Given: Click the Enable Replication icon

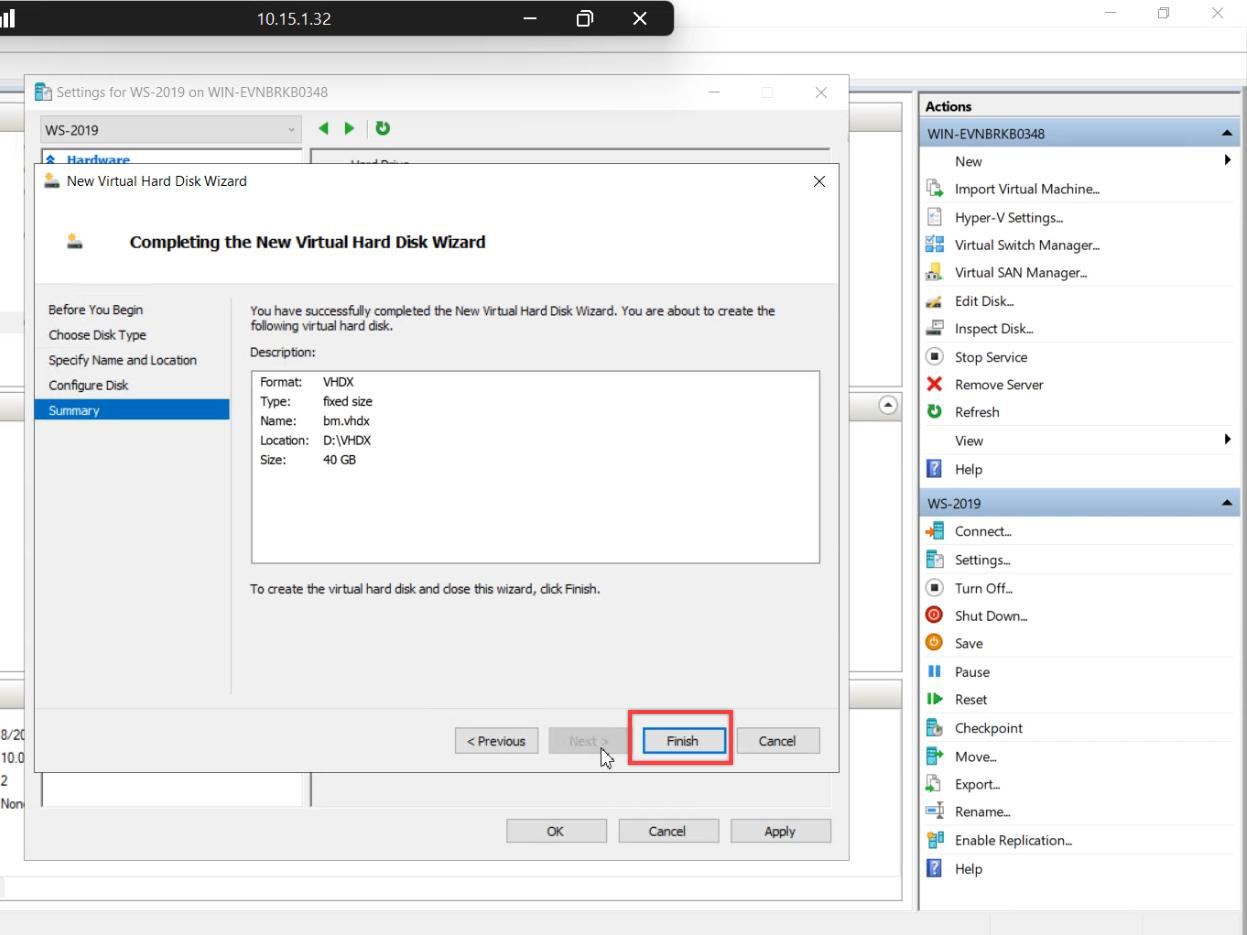Looking at the screenshot, I should click(x=936, y=840).
